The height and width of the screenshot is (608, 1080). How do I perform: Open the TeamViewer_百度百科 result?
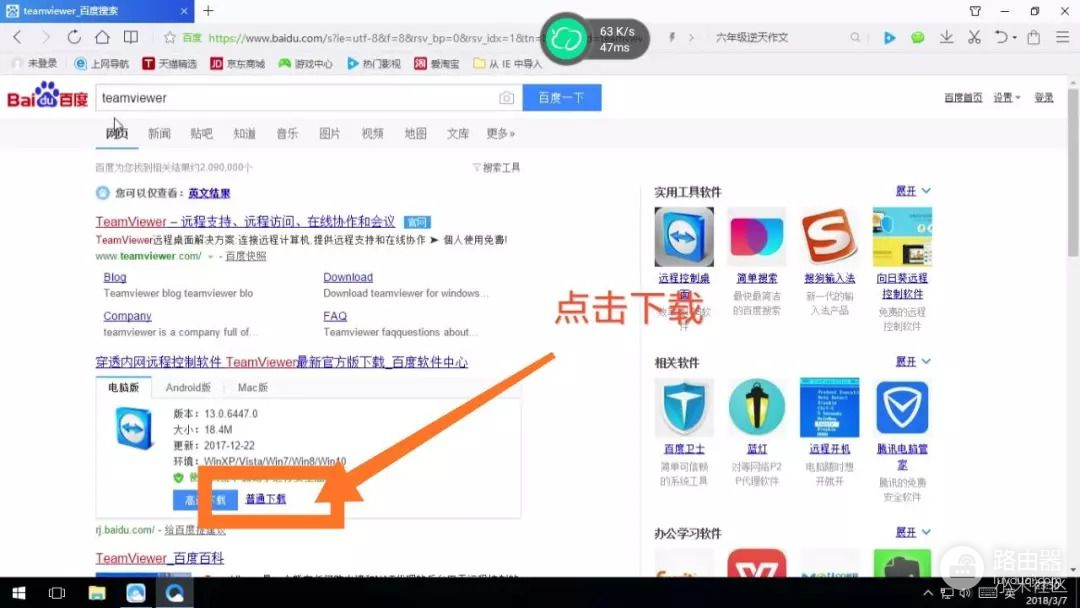(x=160, y=558)
